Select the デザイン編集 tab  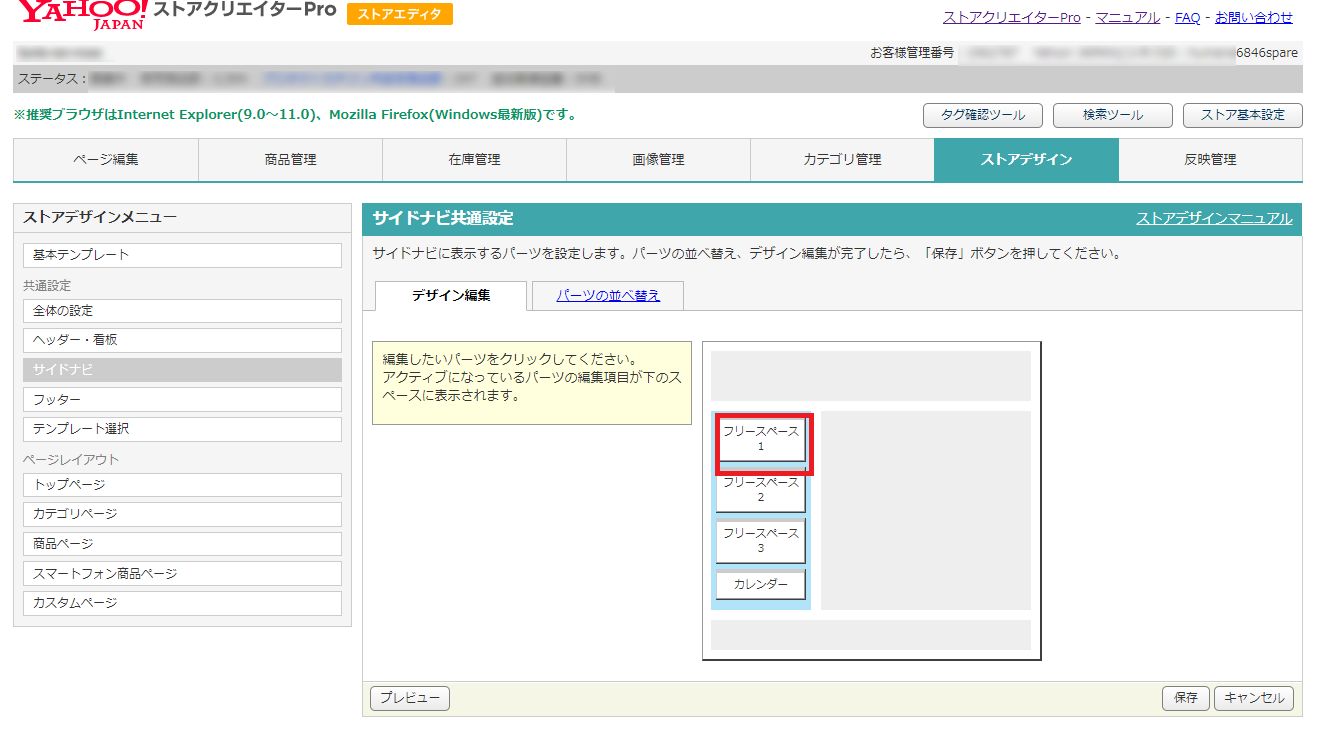(x=450, y=296)
